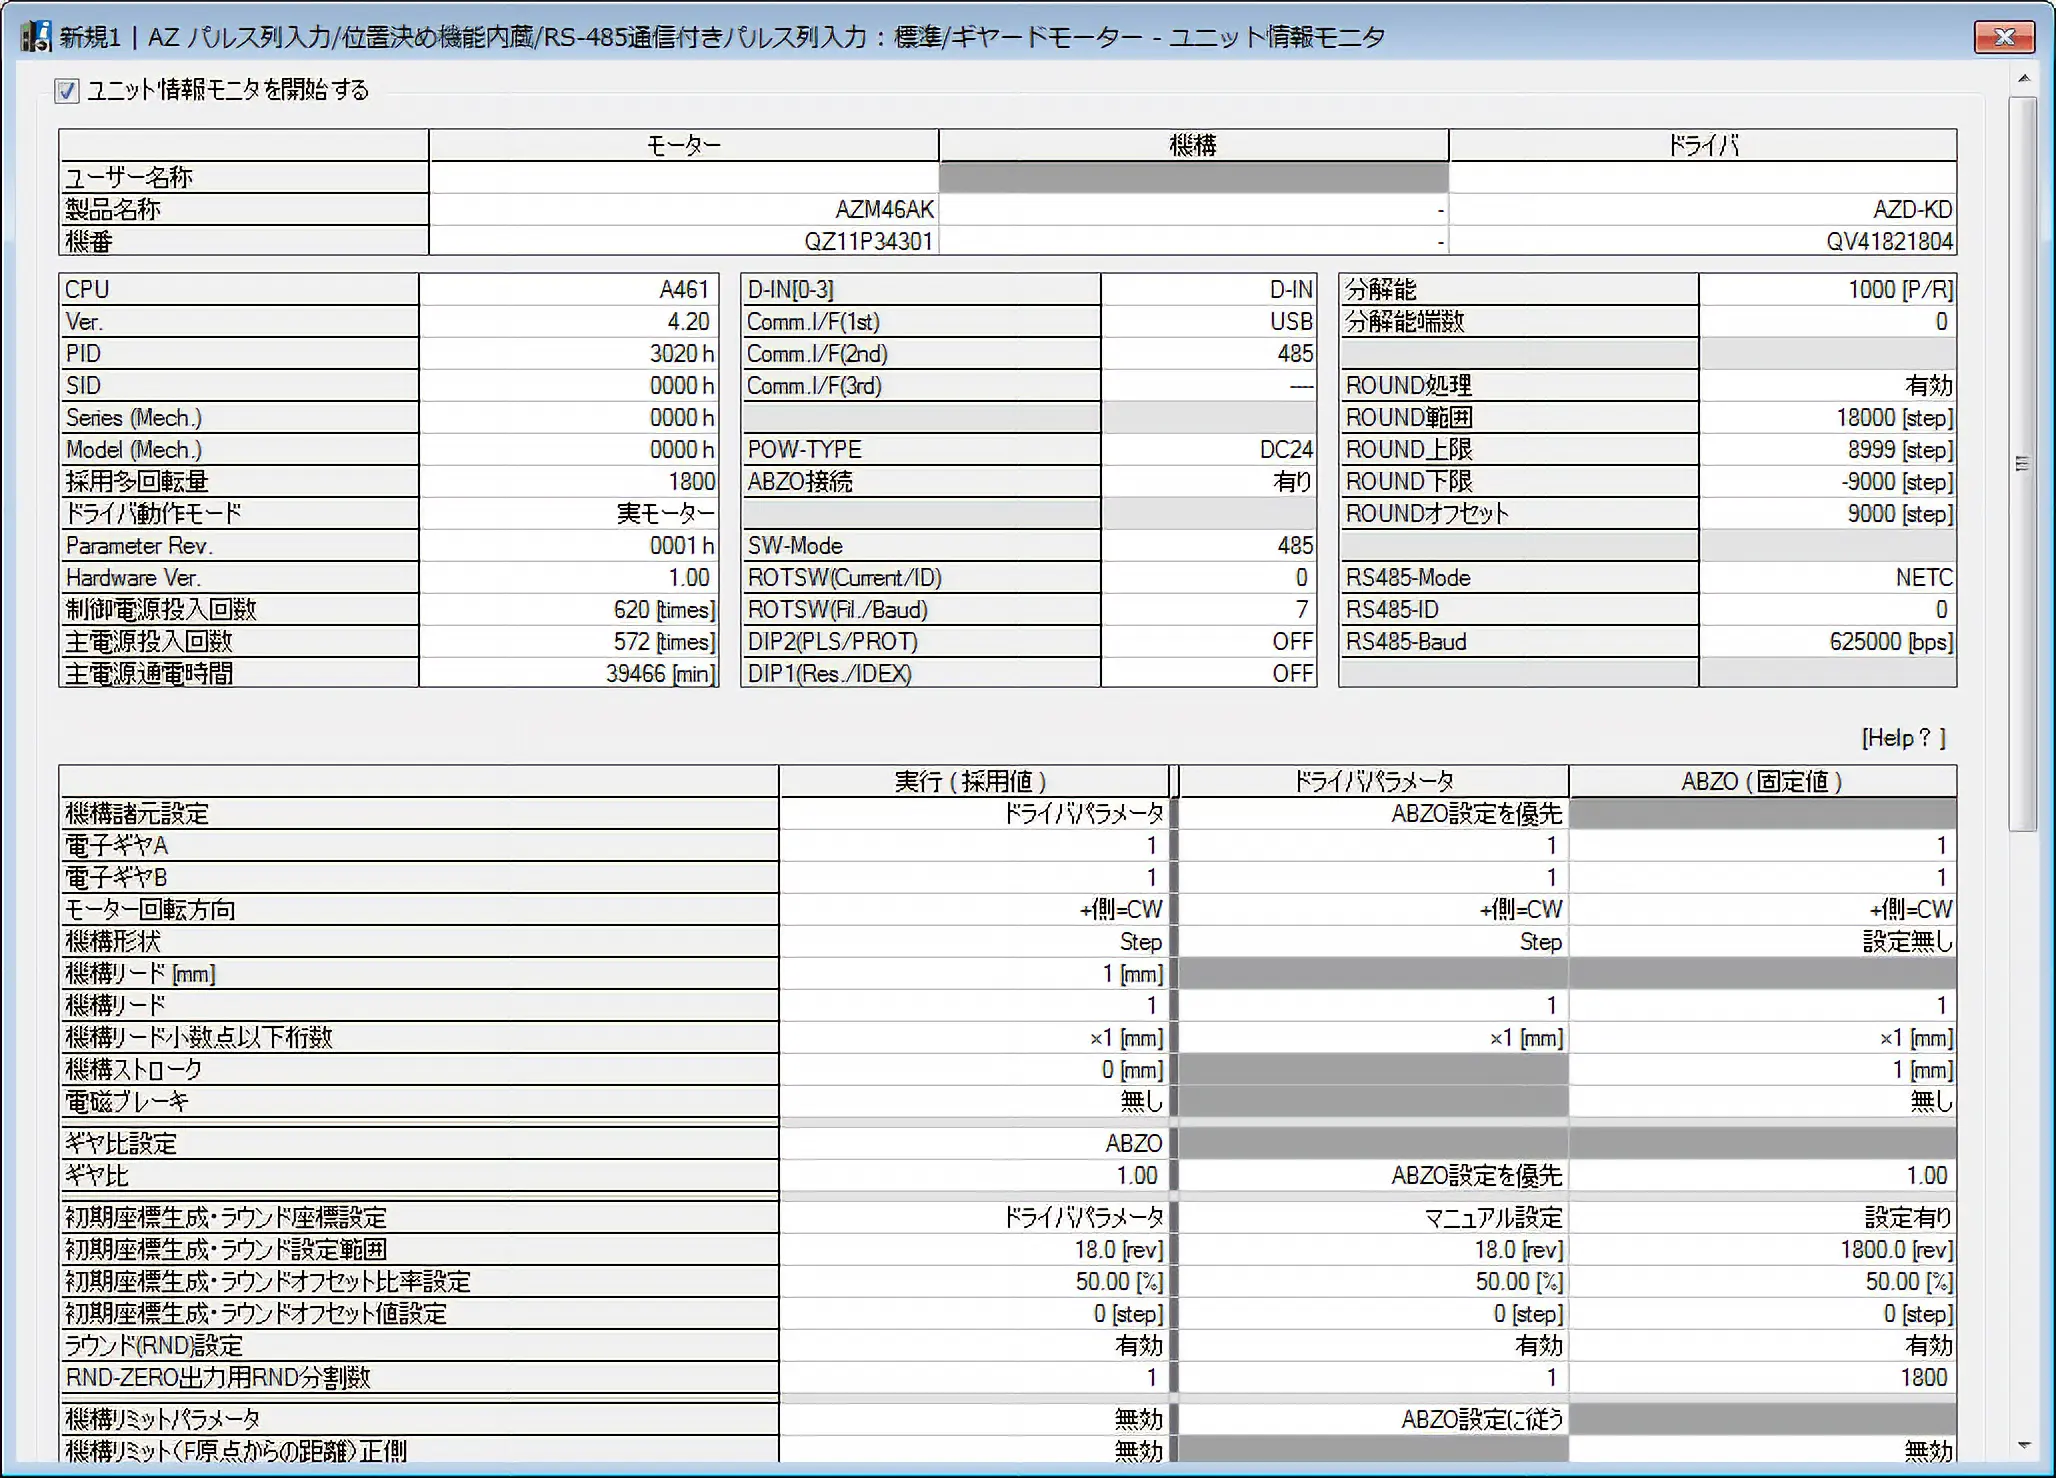
Task: Click the Ver. value 4.20
Action: (688, 321)
